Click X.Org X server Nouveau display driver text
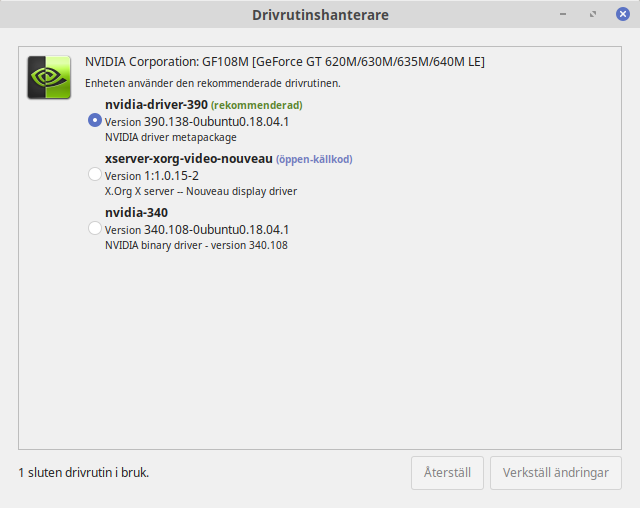 tap(201, 191)
